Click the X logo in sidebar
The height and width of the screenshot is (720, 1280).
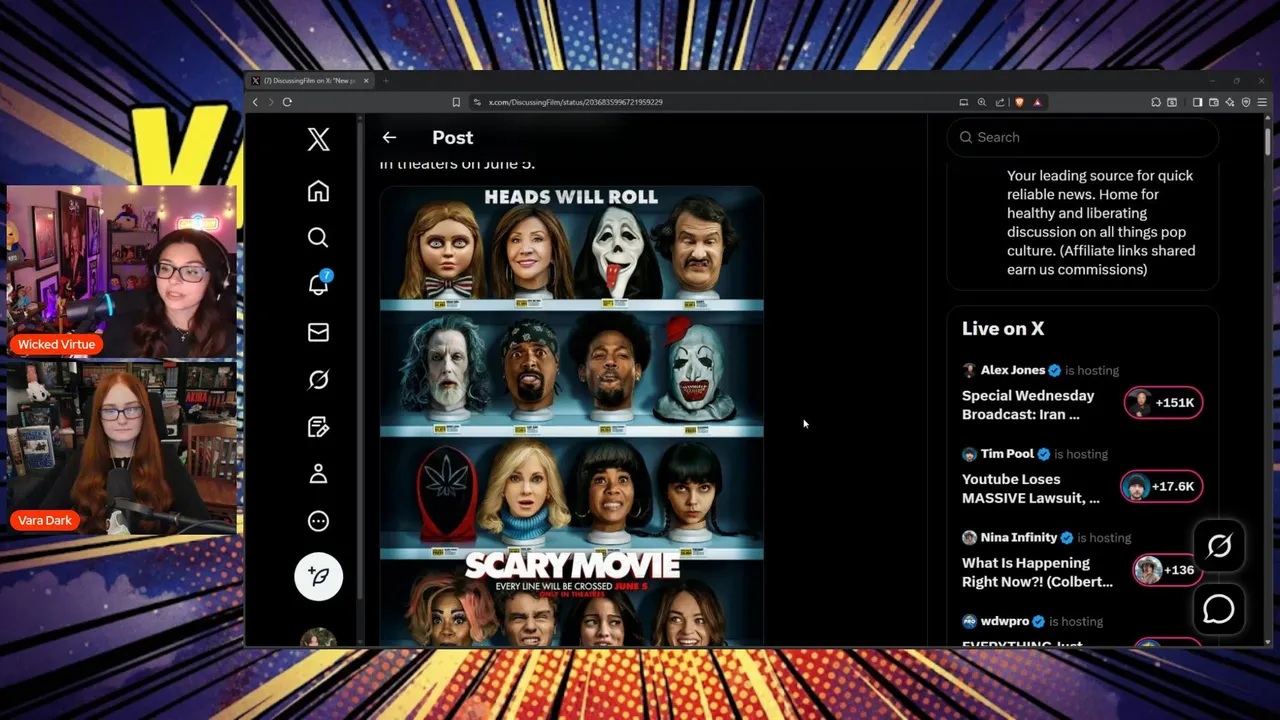point(318,139)
